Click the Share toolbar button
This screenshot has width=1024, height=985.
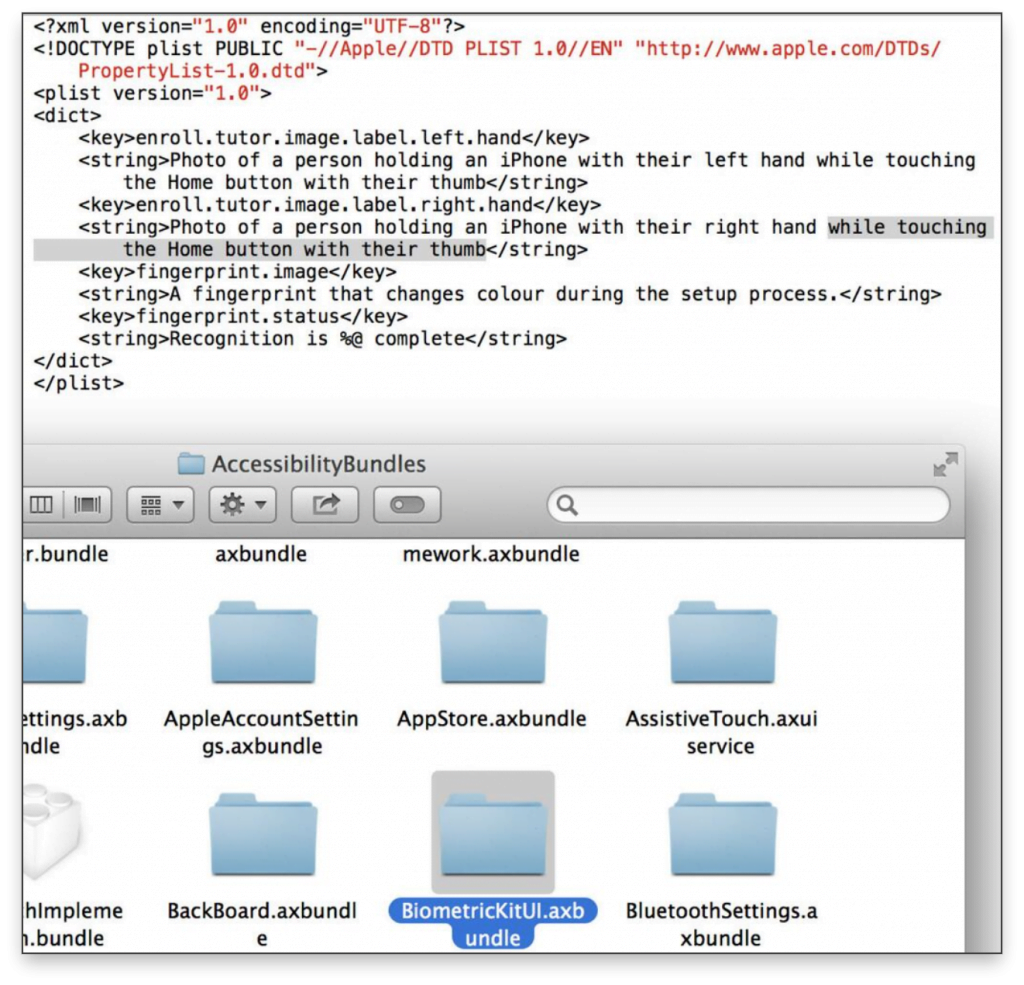coord(325,505)
